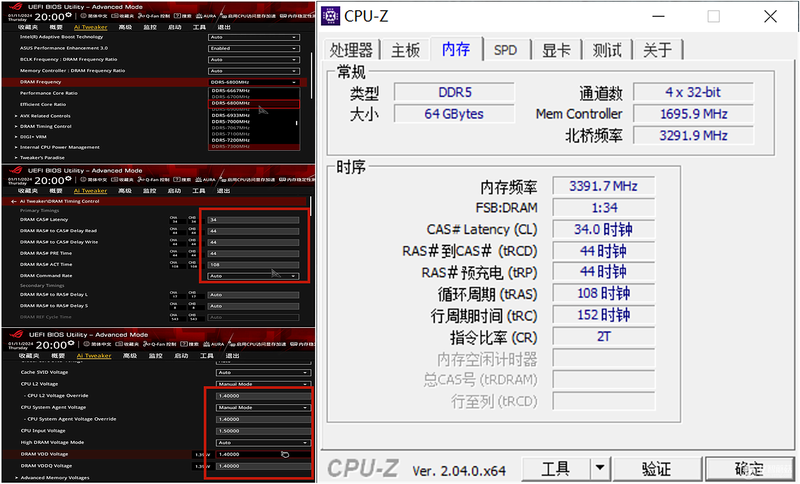Click clock gear icon in voltage BIOS panel
The image size is (800, 484).
pyautogui.click(x=70, y=342)
